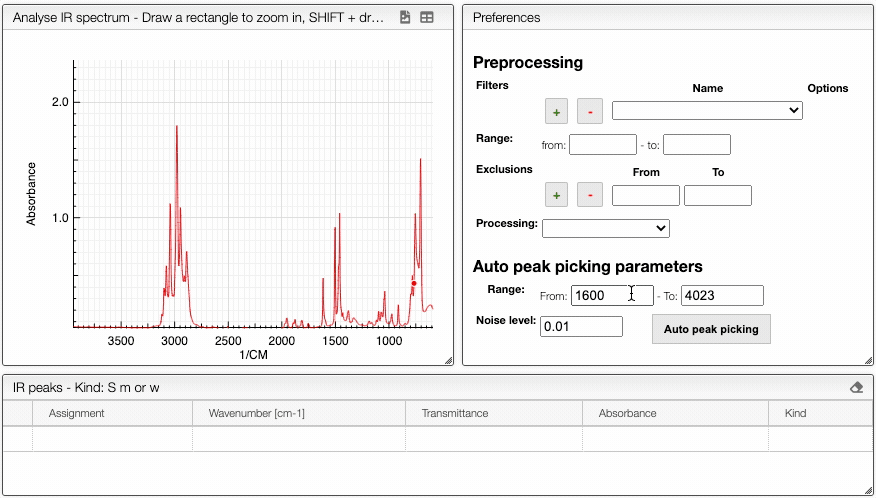Click the export image file icon
Screen dimensions: 876x498
coord(405,18)
